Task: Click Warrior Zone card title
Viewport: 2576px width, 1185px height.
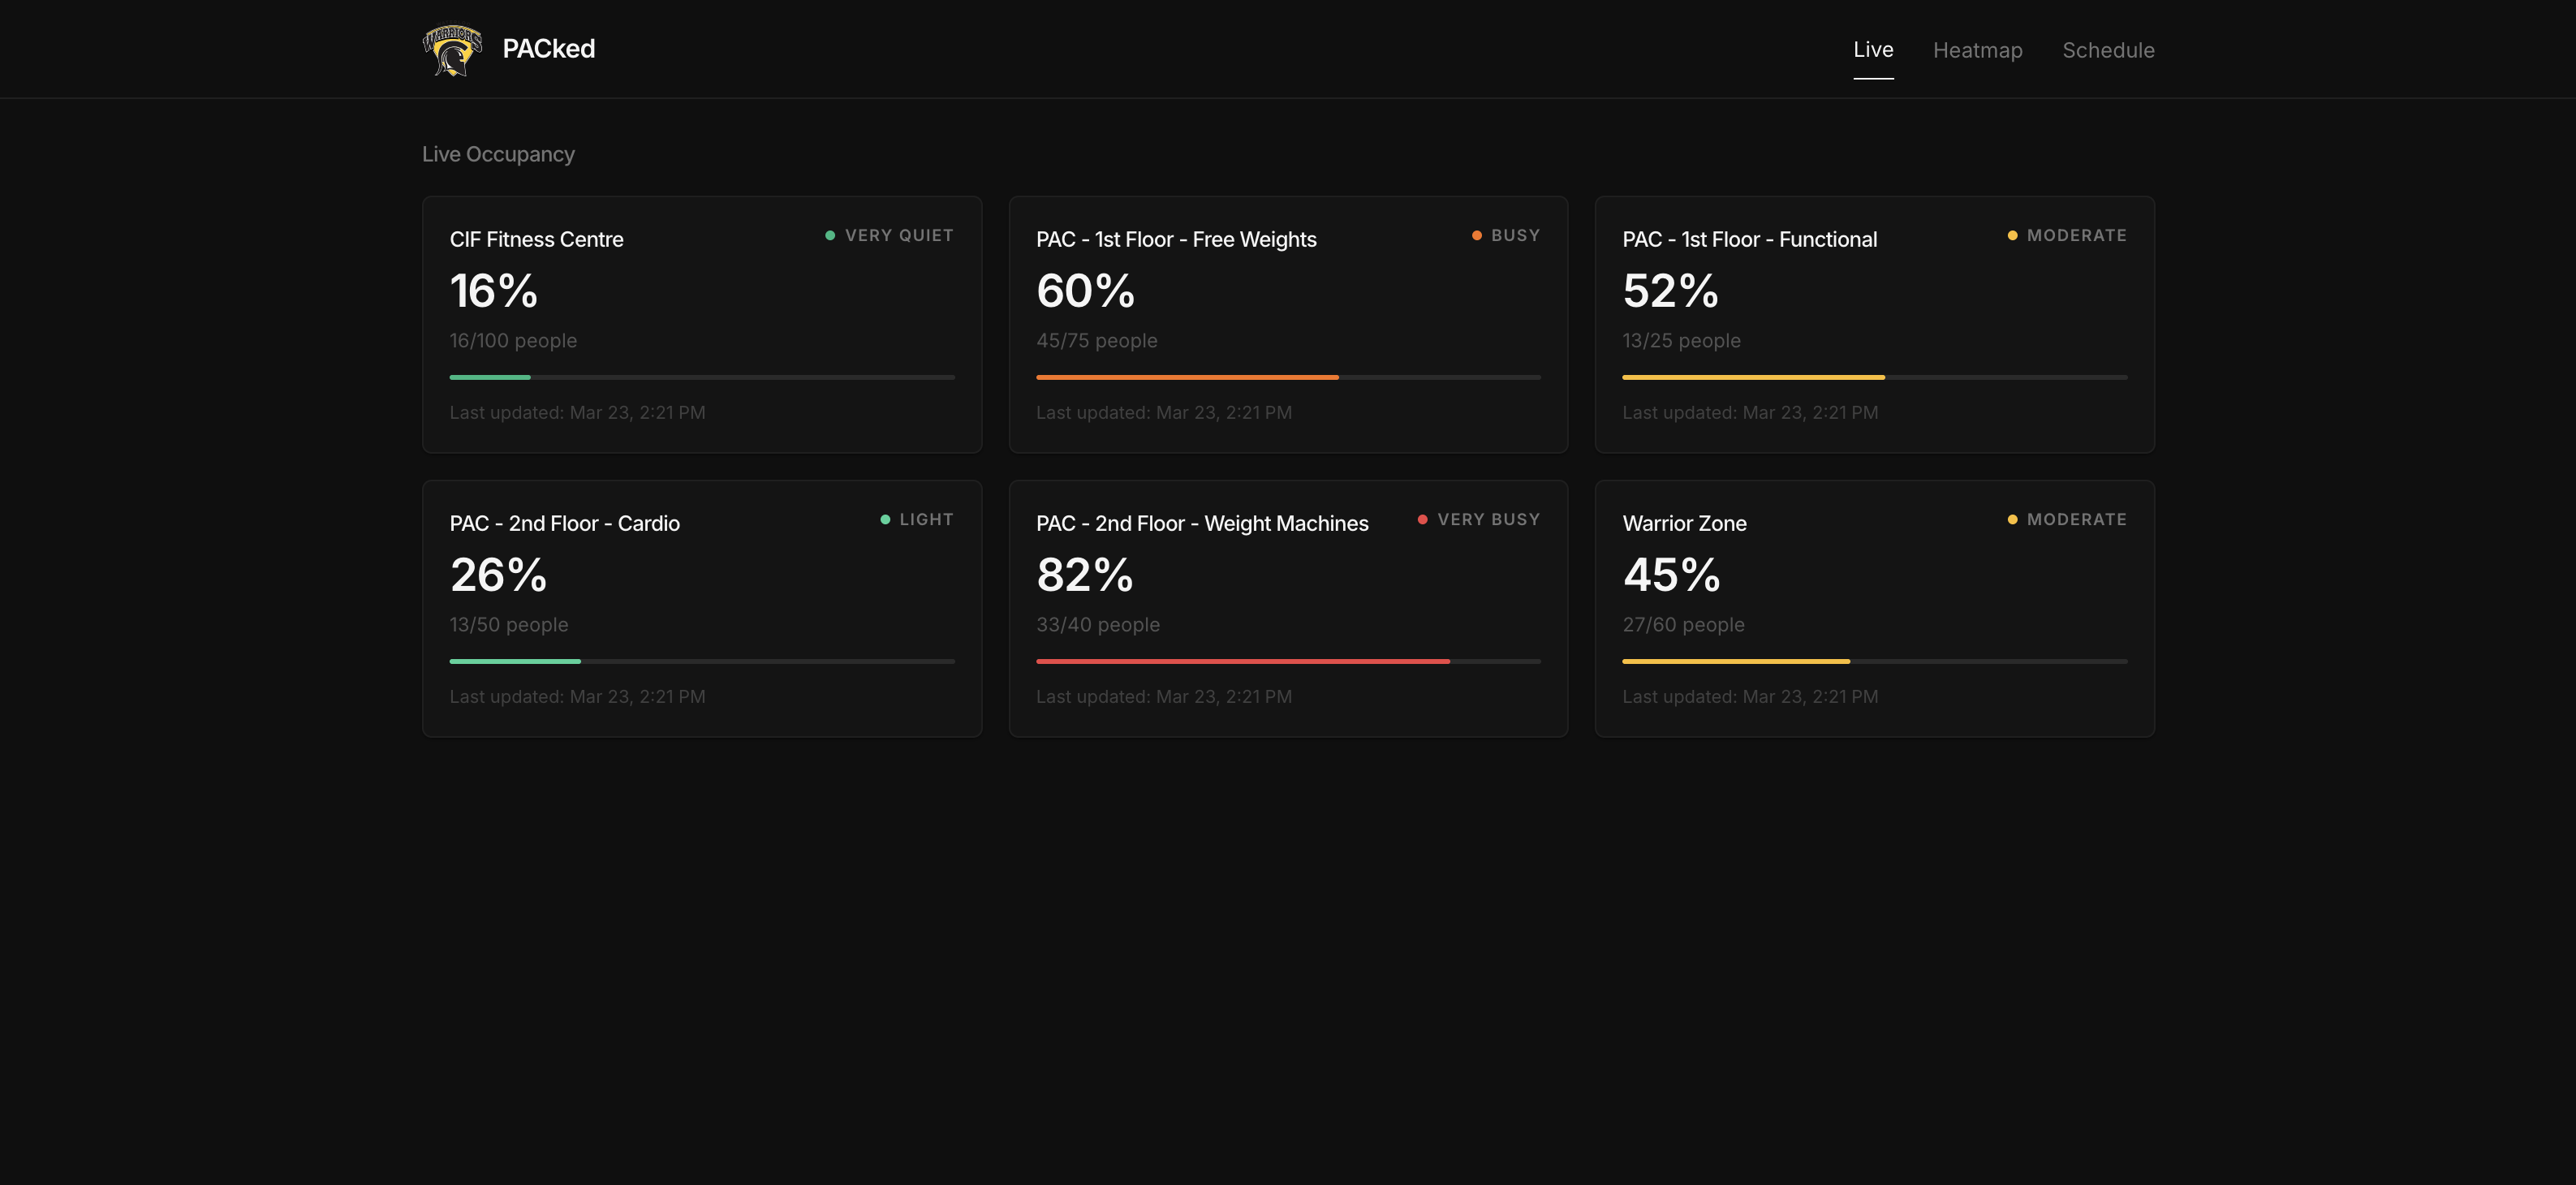Action: click(1684, 524)
